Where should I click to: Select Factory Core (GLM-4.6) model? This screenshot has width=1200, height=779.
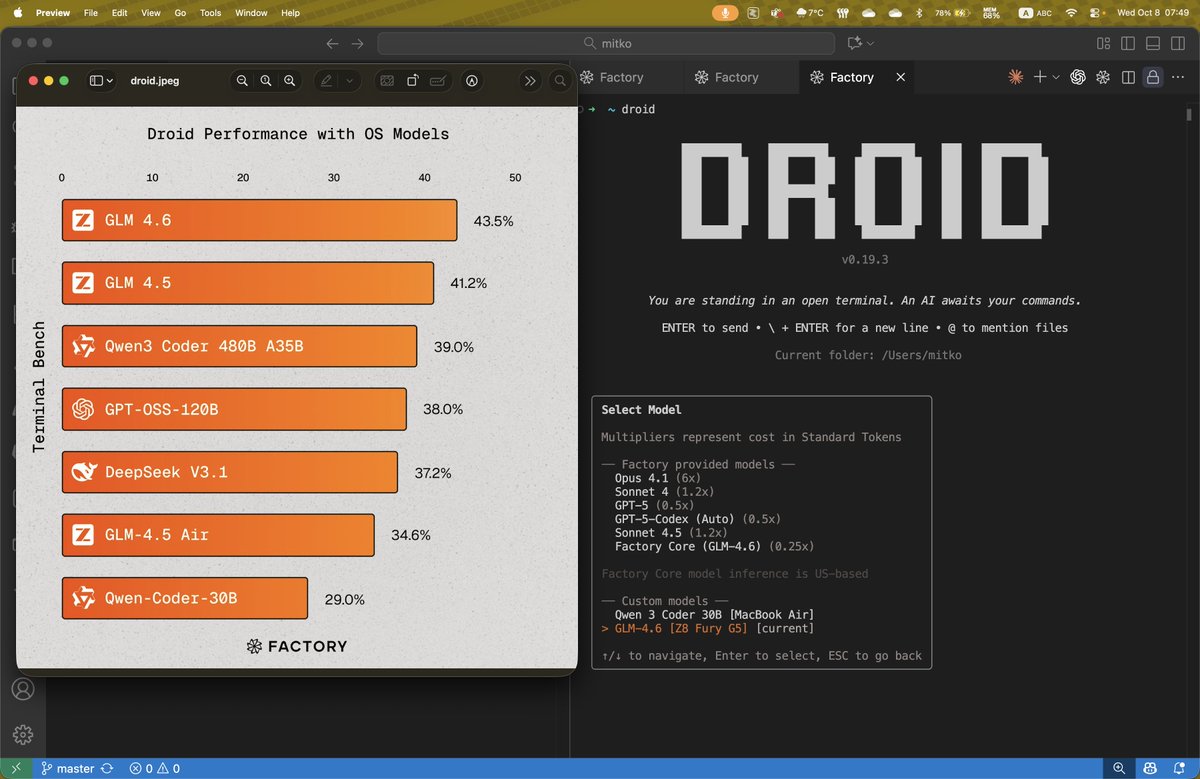coord(714,547)
